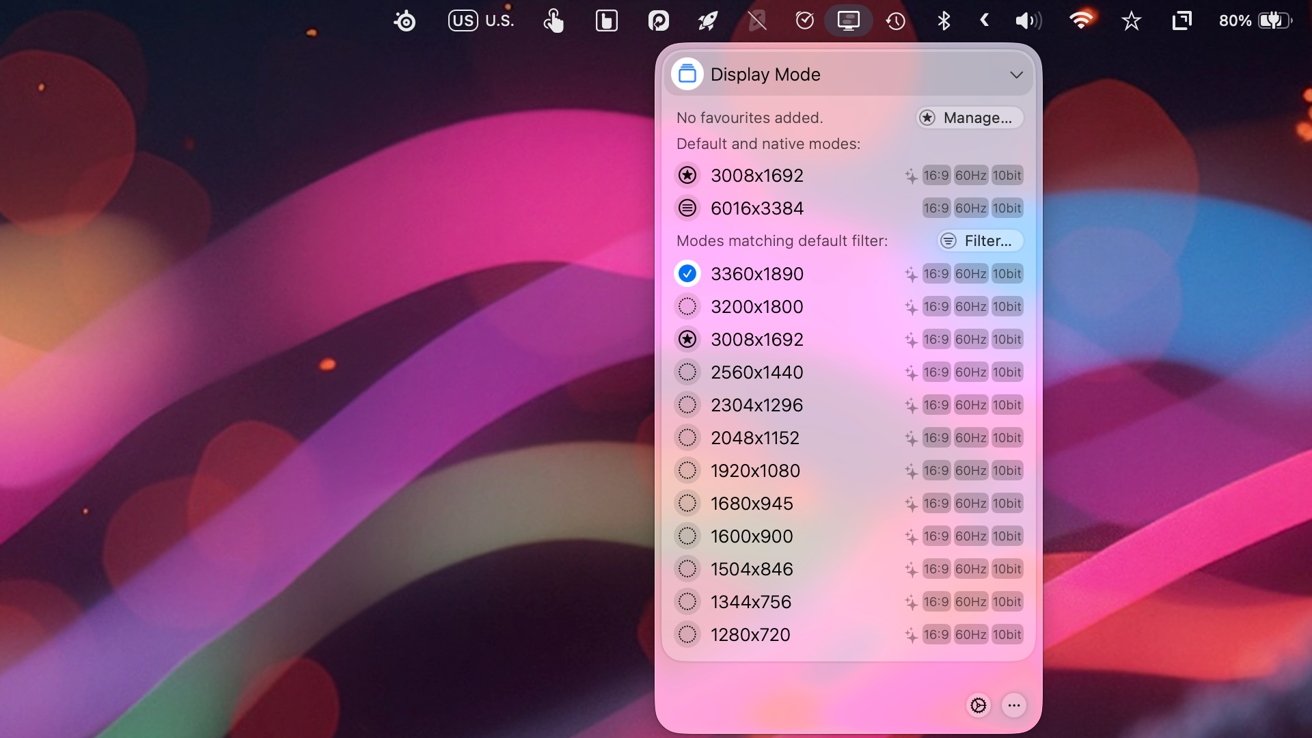The image size is (1312, 738).
Task: Open the Filter options
Action: tap(980, 240)
